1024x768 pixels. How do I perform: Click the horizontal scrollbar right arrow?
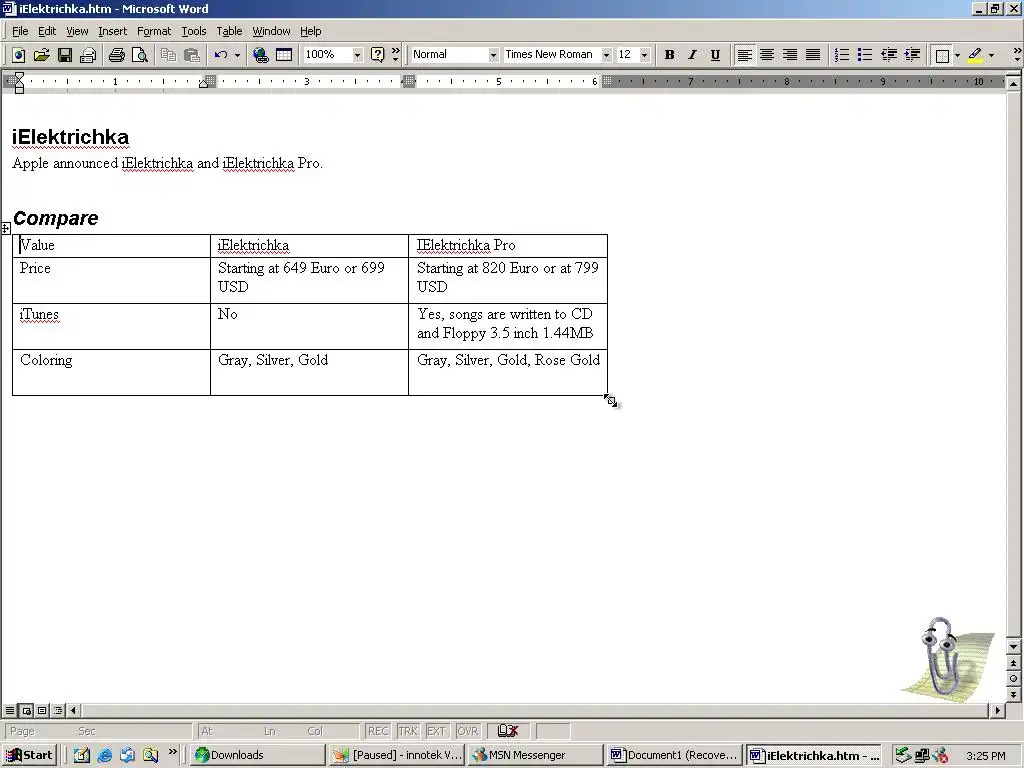coord(997,710)
